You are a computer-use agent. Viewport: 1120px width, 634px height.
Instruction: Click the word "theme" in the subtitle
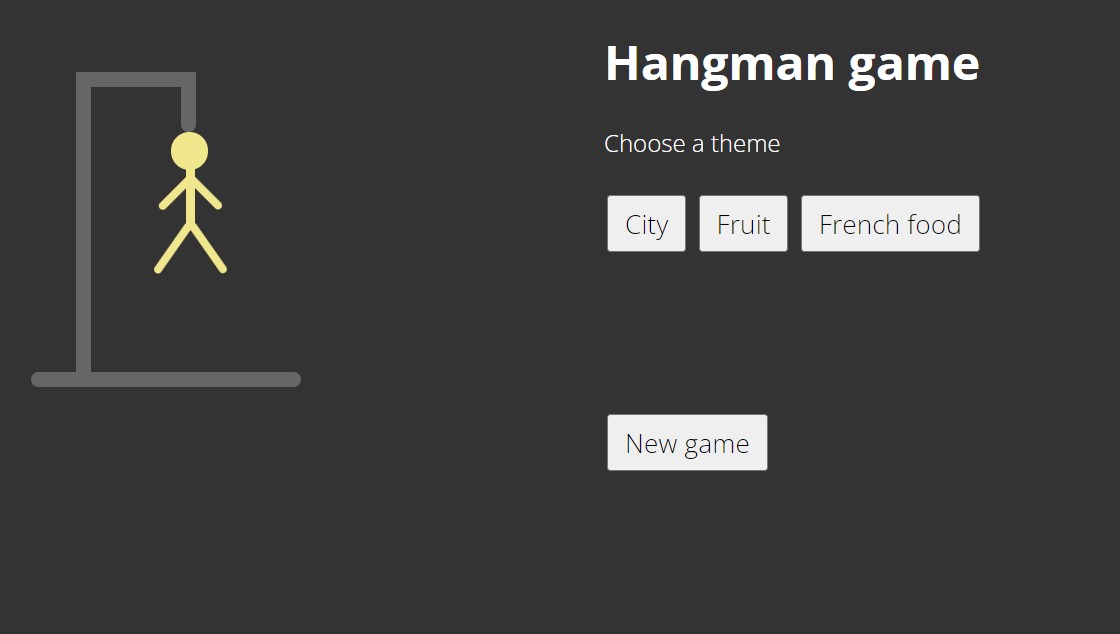pos(745,144)
